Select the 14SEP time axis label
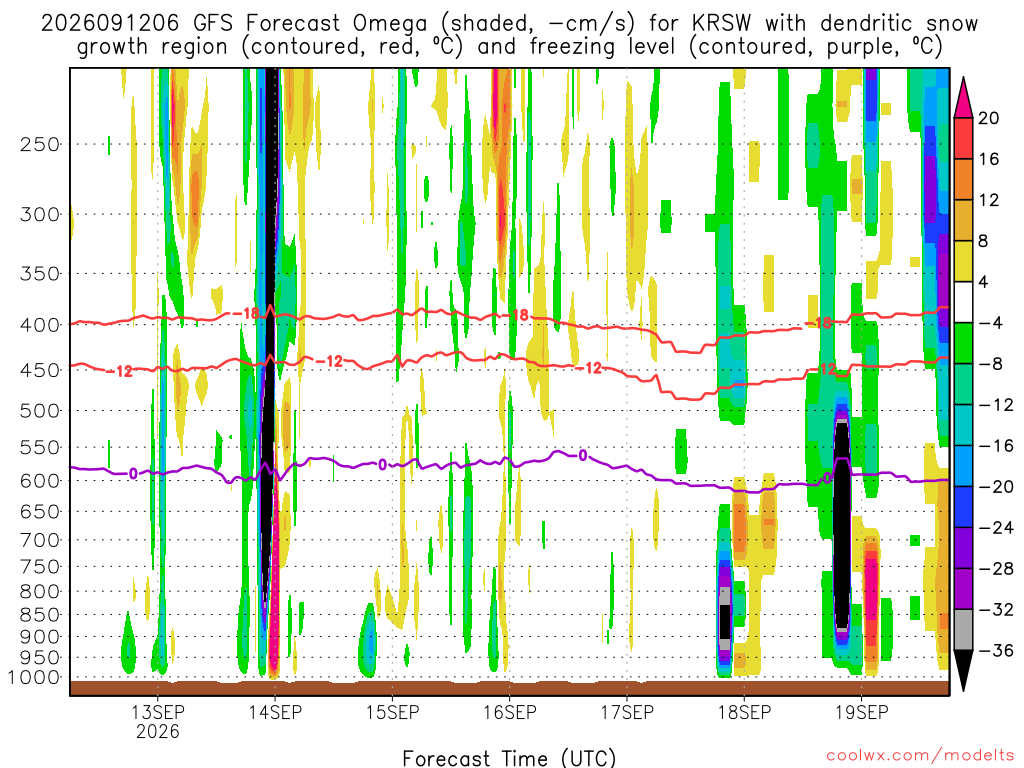 point(275,712)
